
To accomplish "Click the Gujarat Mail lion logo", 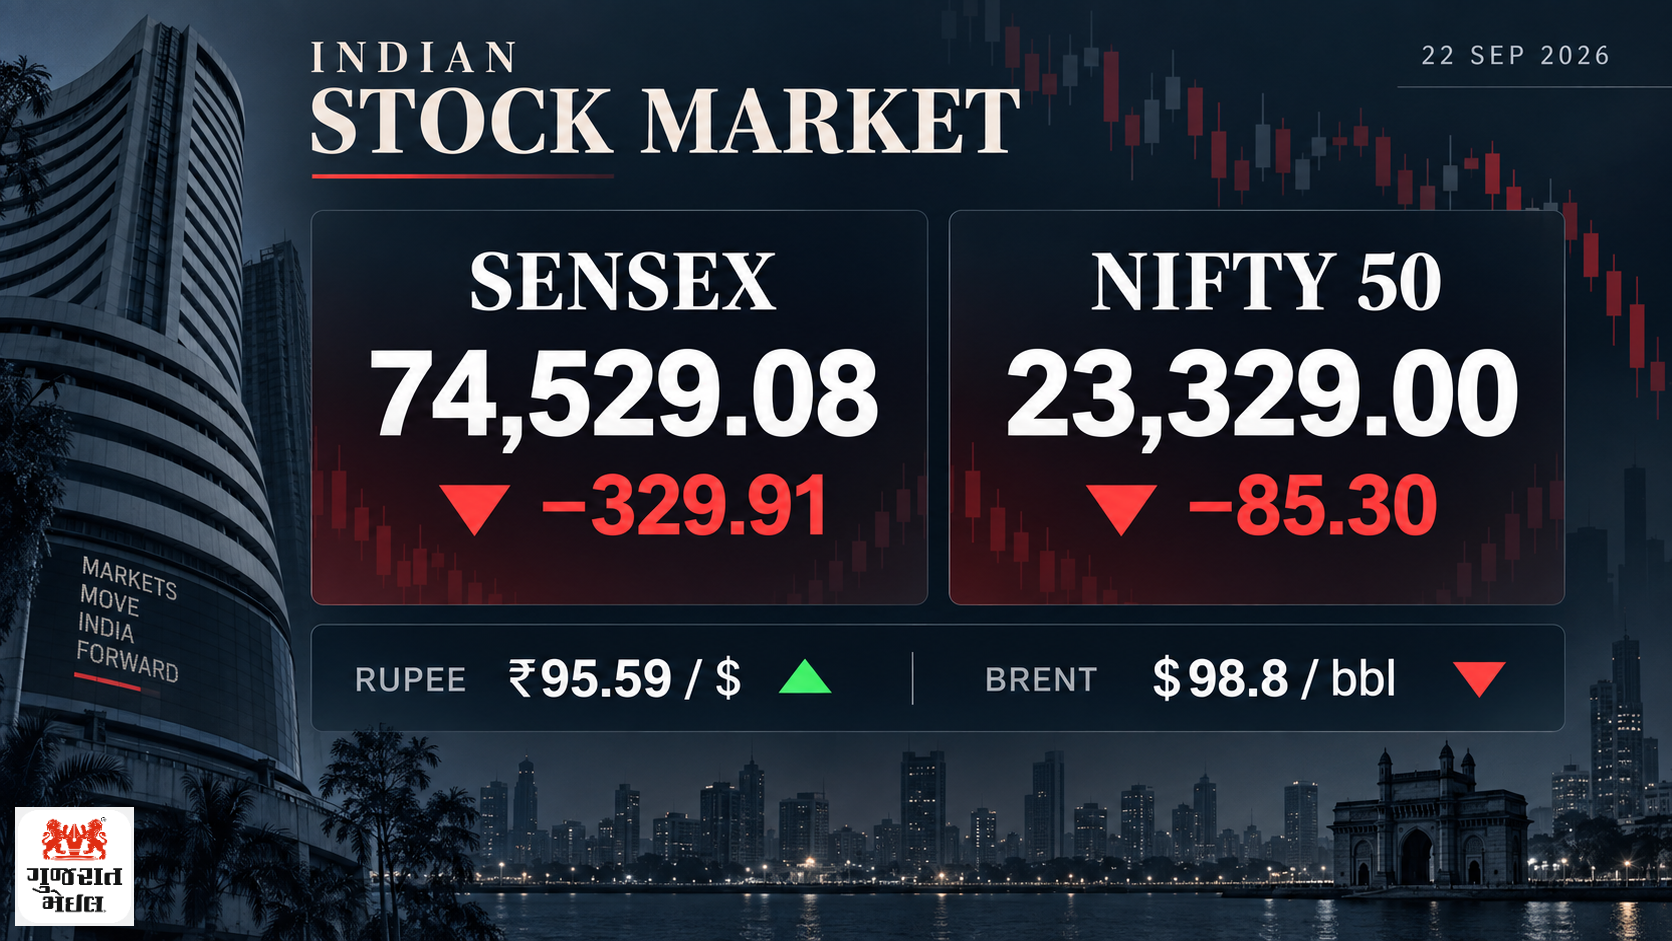I will [74, 866].
